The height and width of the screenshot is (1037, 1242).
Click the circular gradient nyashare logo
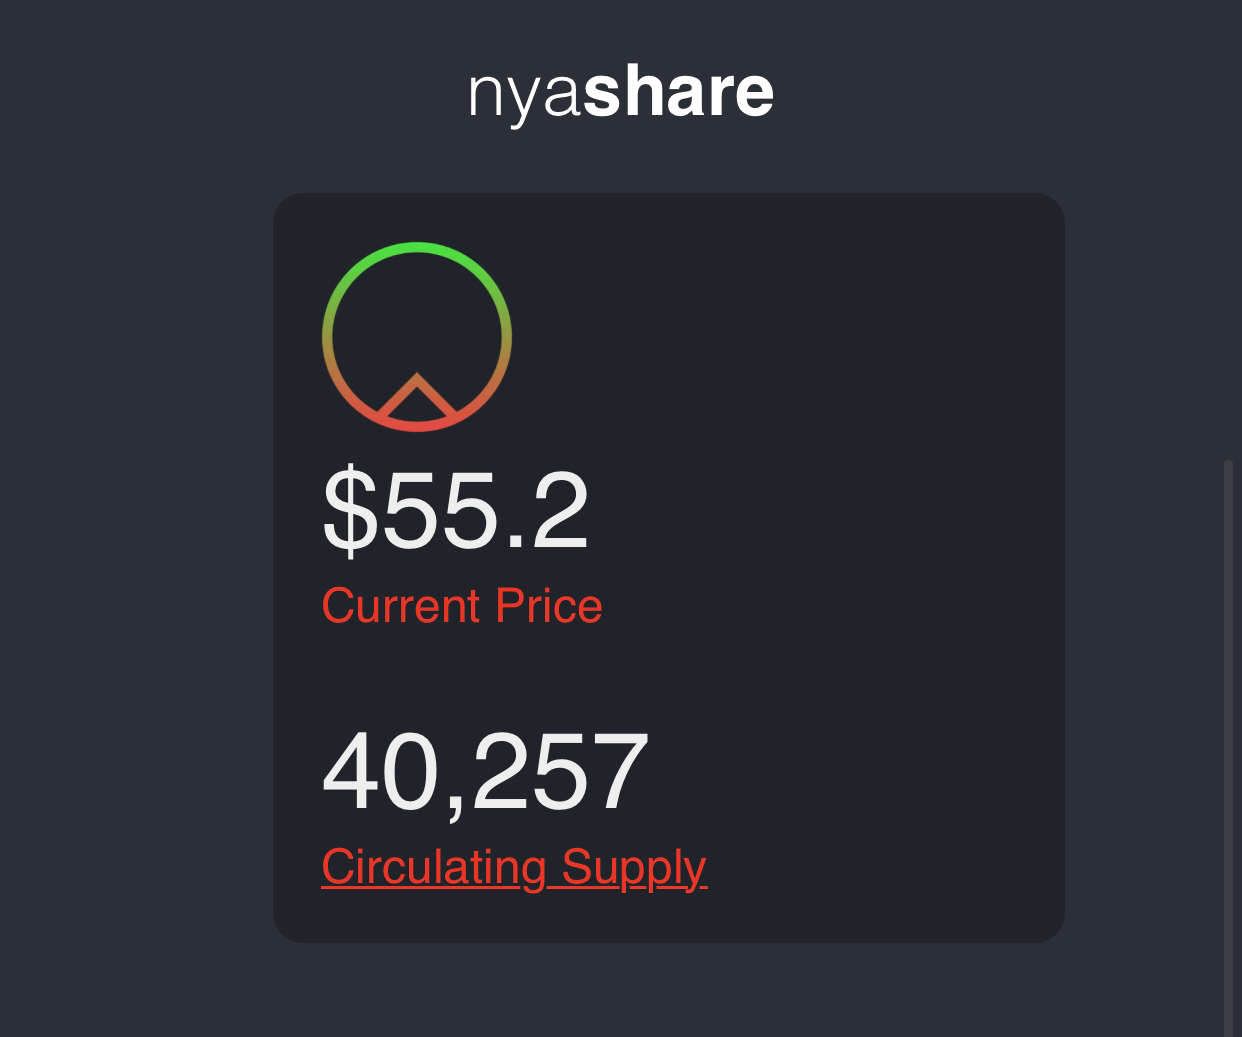[x=417, y=337]
